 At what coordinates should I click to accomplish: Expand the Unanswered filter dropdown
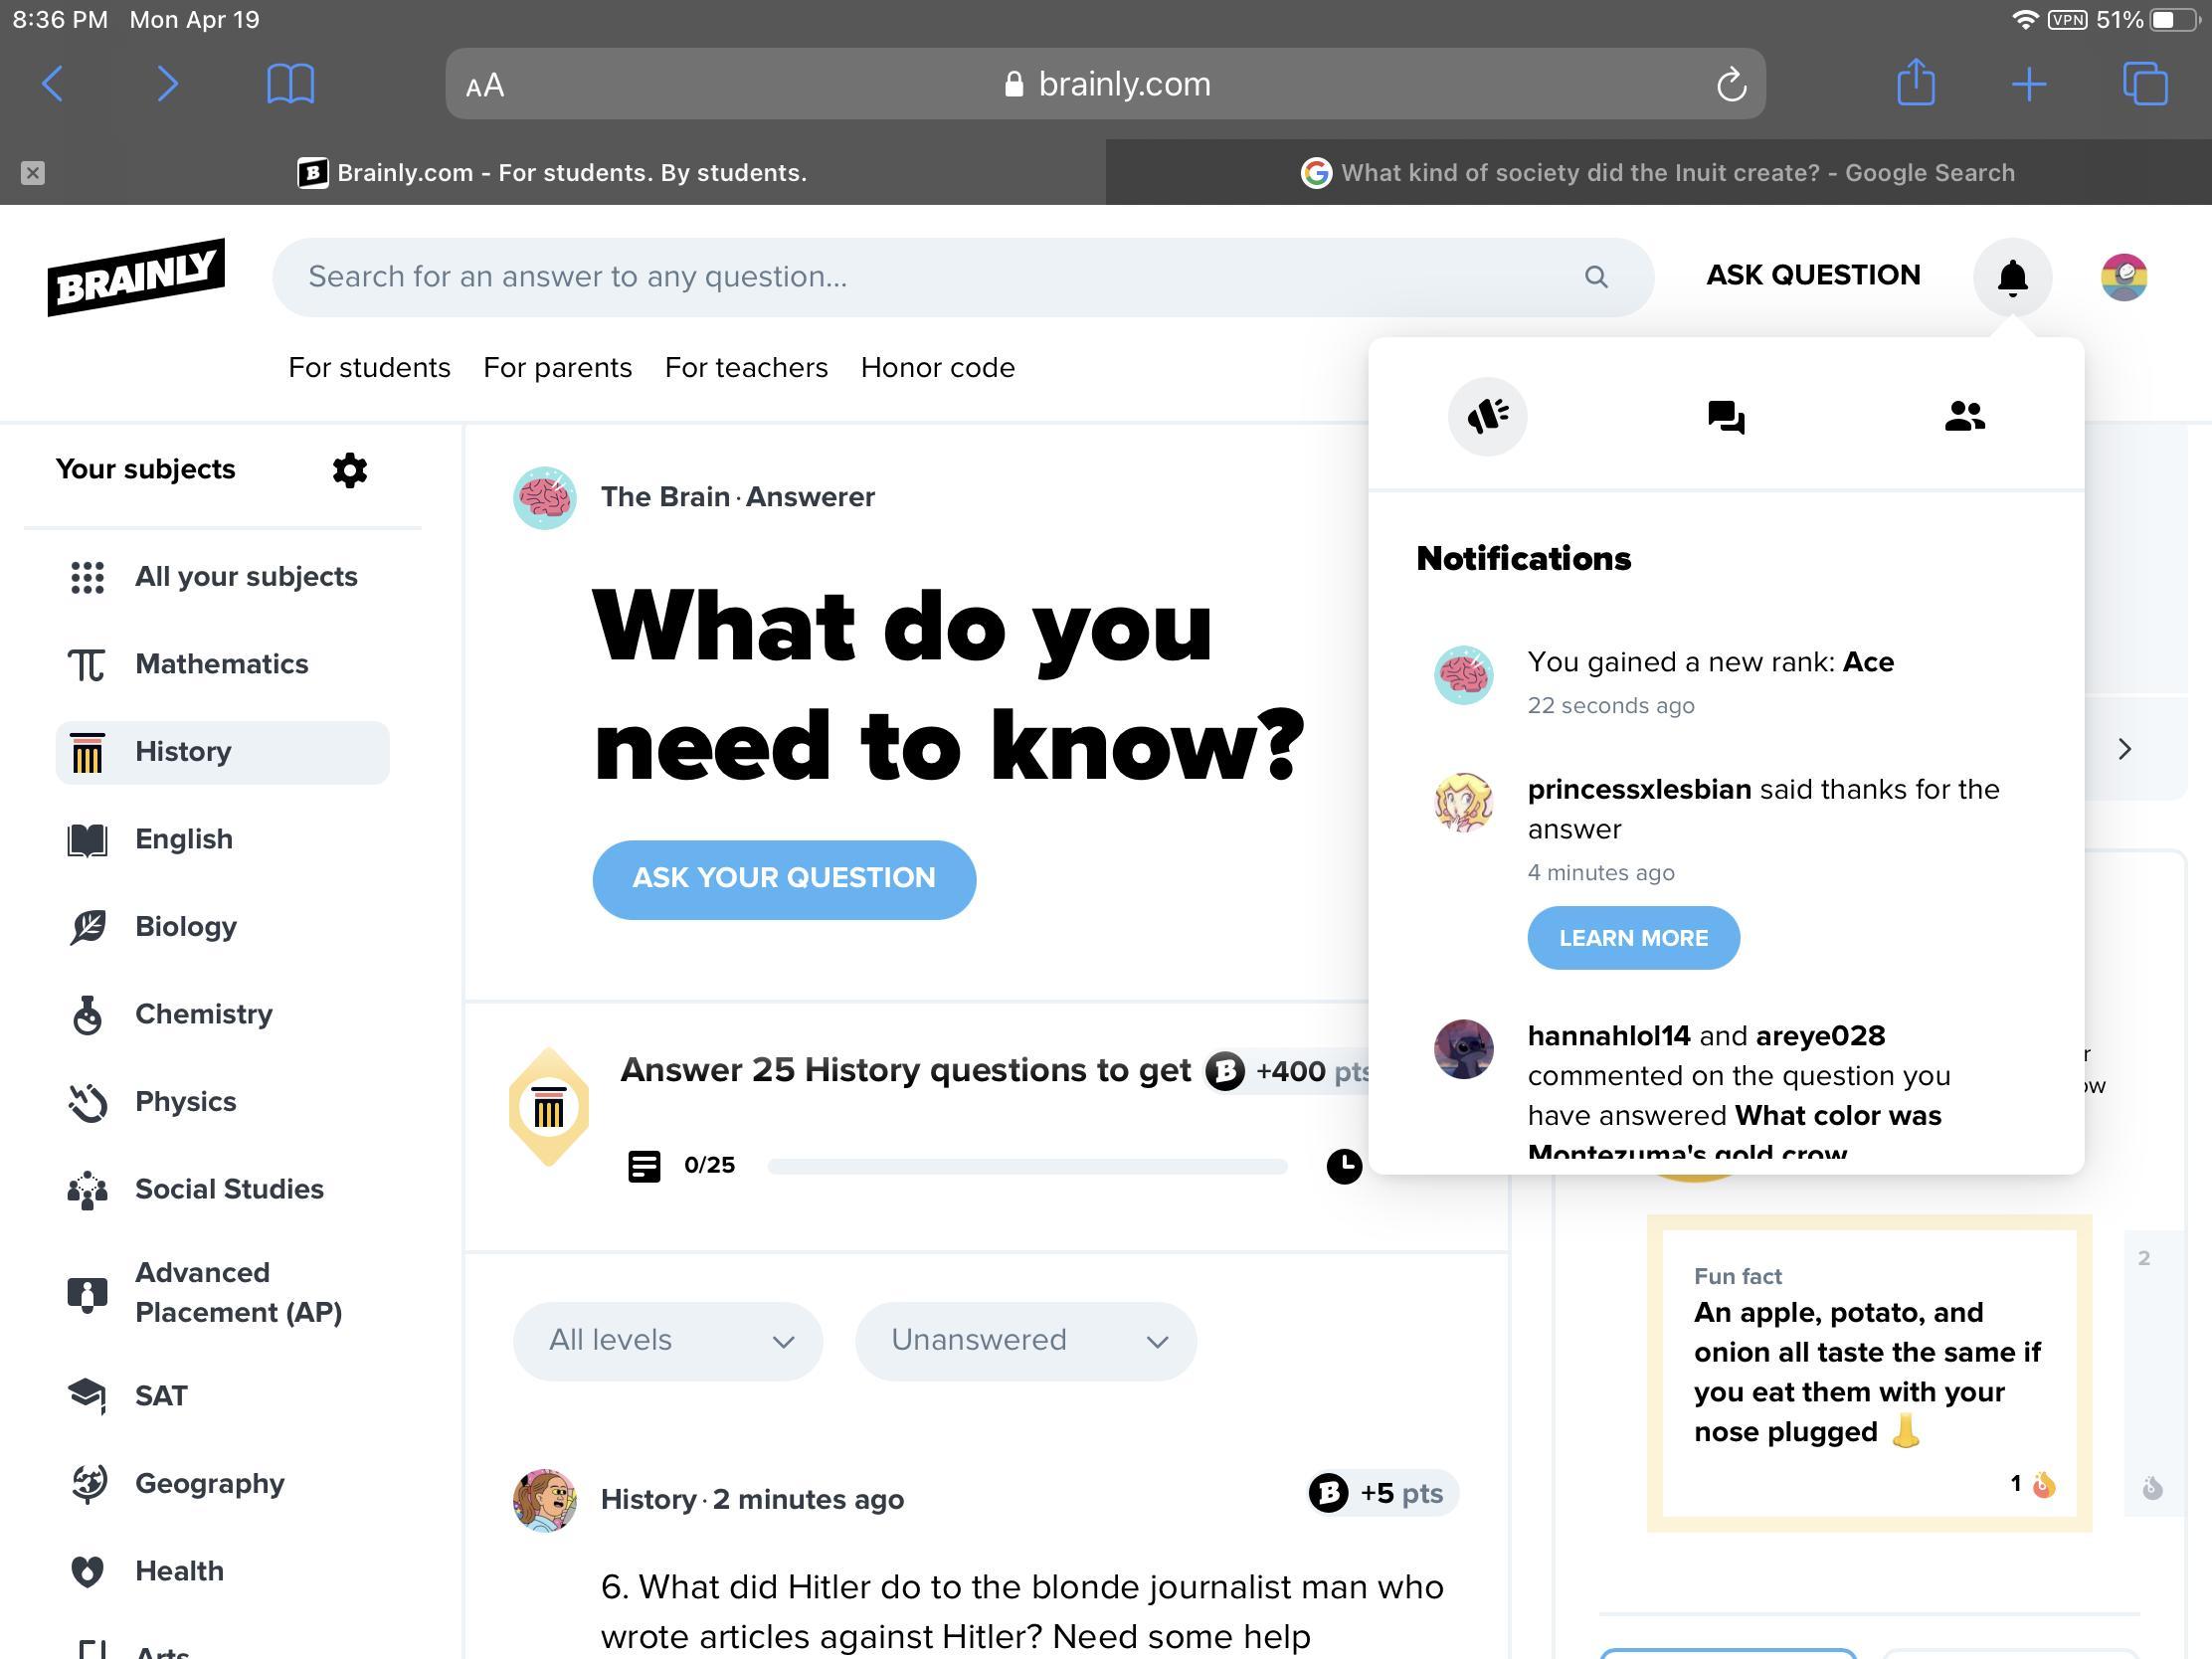[x=1025, y=1340]
